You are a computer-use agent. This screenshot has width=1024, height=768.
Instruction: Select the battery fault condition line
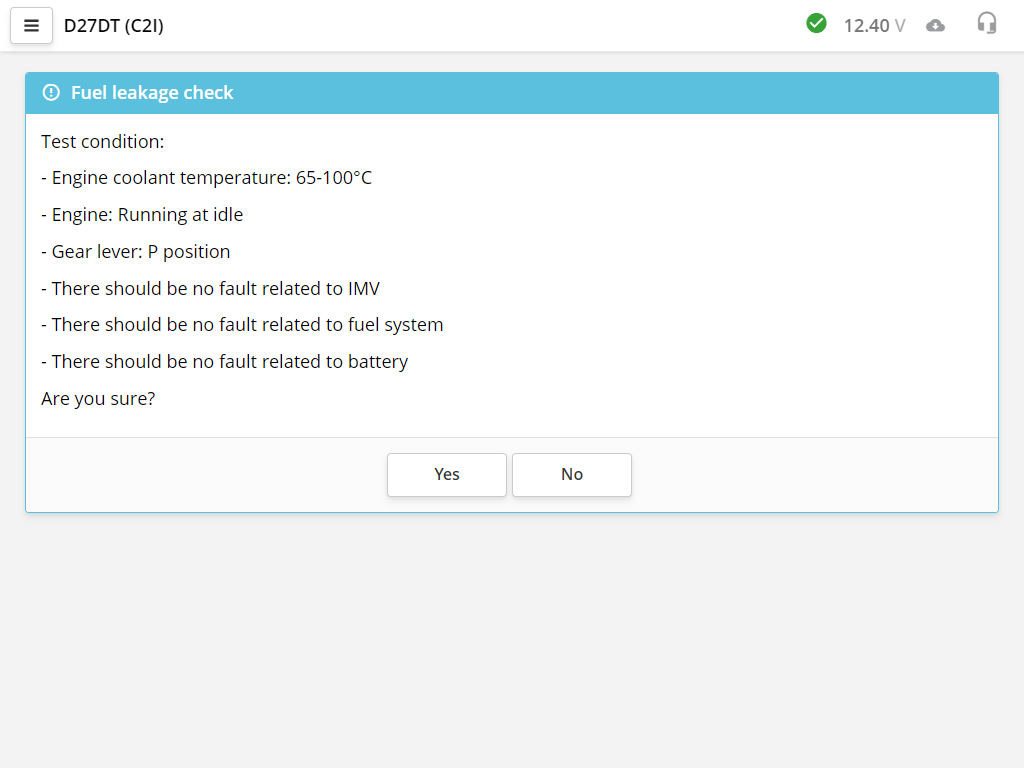(x=224, y=362)
